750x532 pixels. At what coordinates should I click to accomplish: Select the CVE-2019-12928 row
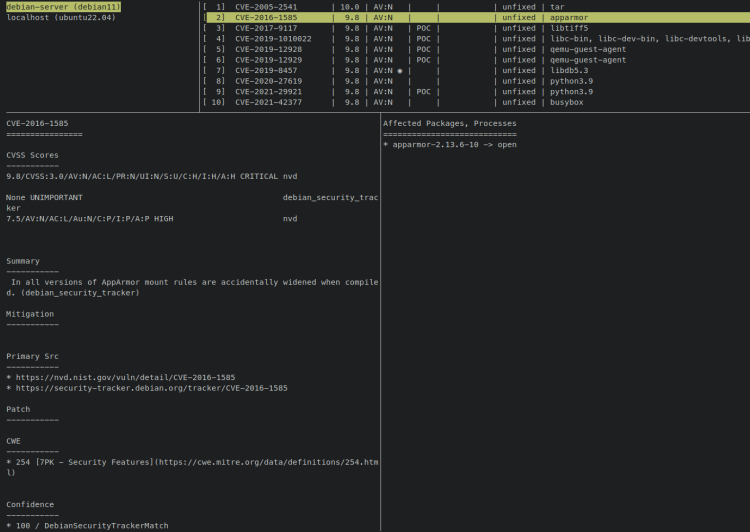(x=476, y=49)
